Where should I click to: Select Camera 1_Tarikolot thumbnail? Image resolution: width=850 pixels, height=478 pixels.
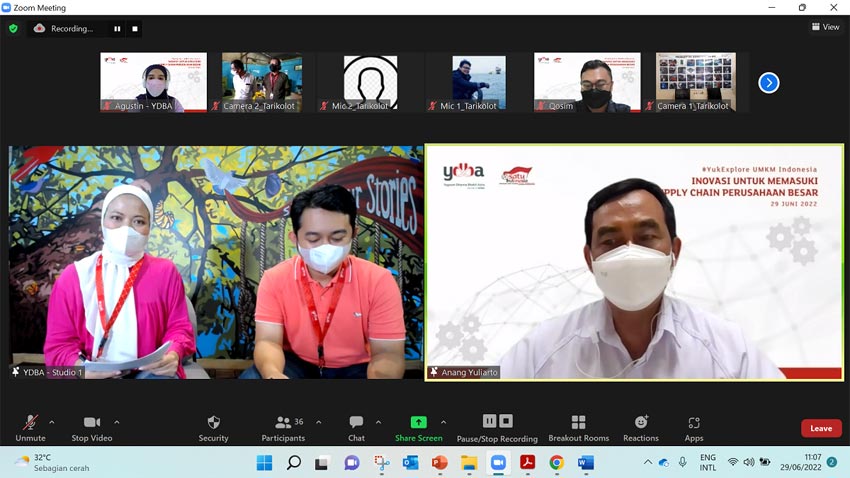point(696,82)
